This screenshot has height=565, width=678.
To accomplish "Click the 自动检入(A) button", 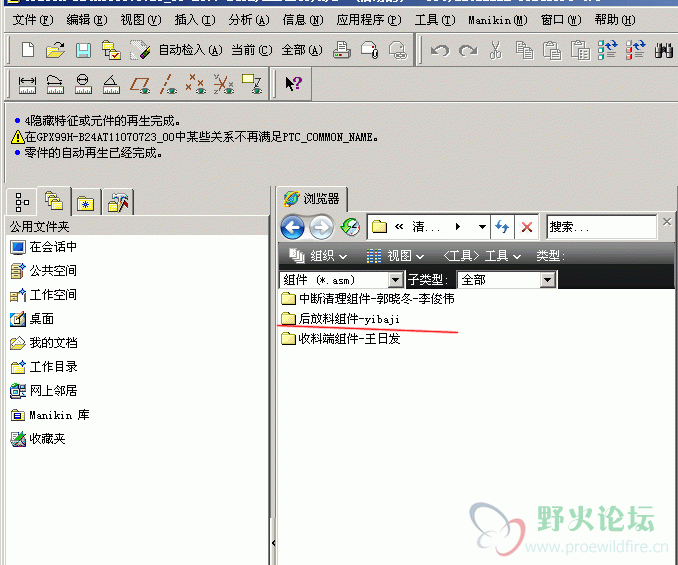I will pos(191,50).
